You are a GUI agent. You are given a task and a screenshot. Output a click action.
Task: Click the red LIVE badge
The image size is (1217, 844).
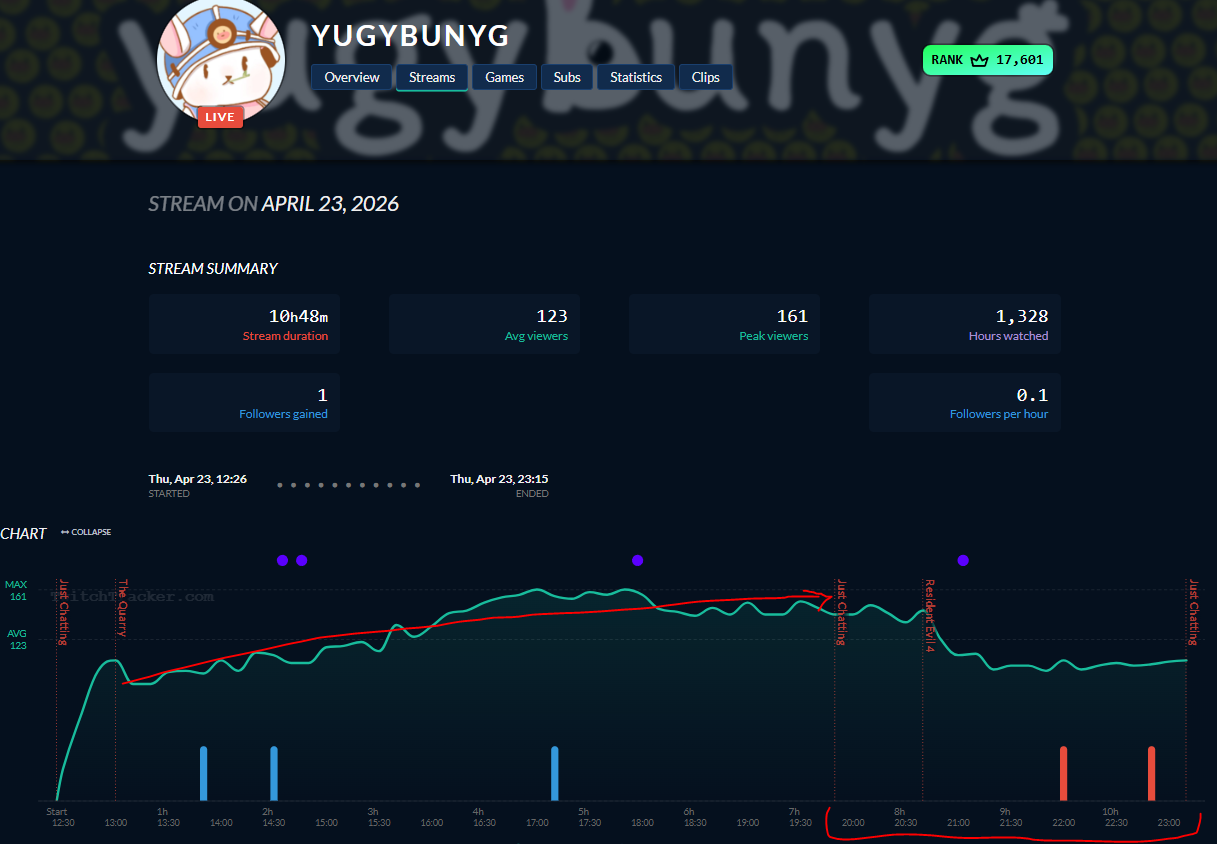[220, 117]
